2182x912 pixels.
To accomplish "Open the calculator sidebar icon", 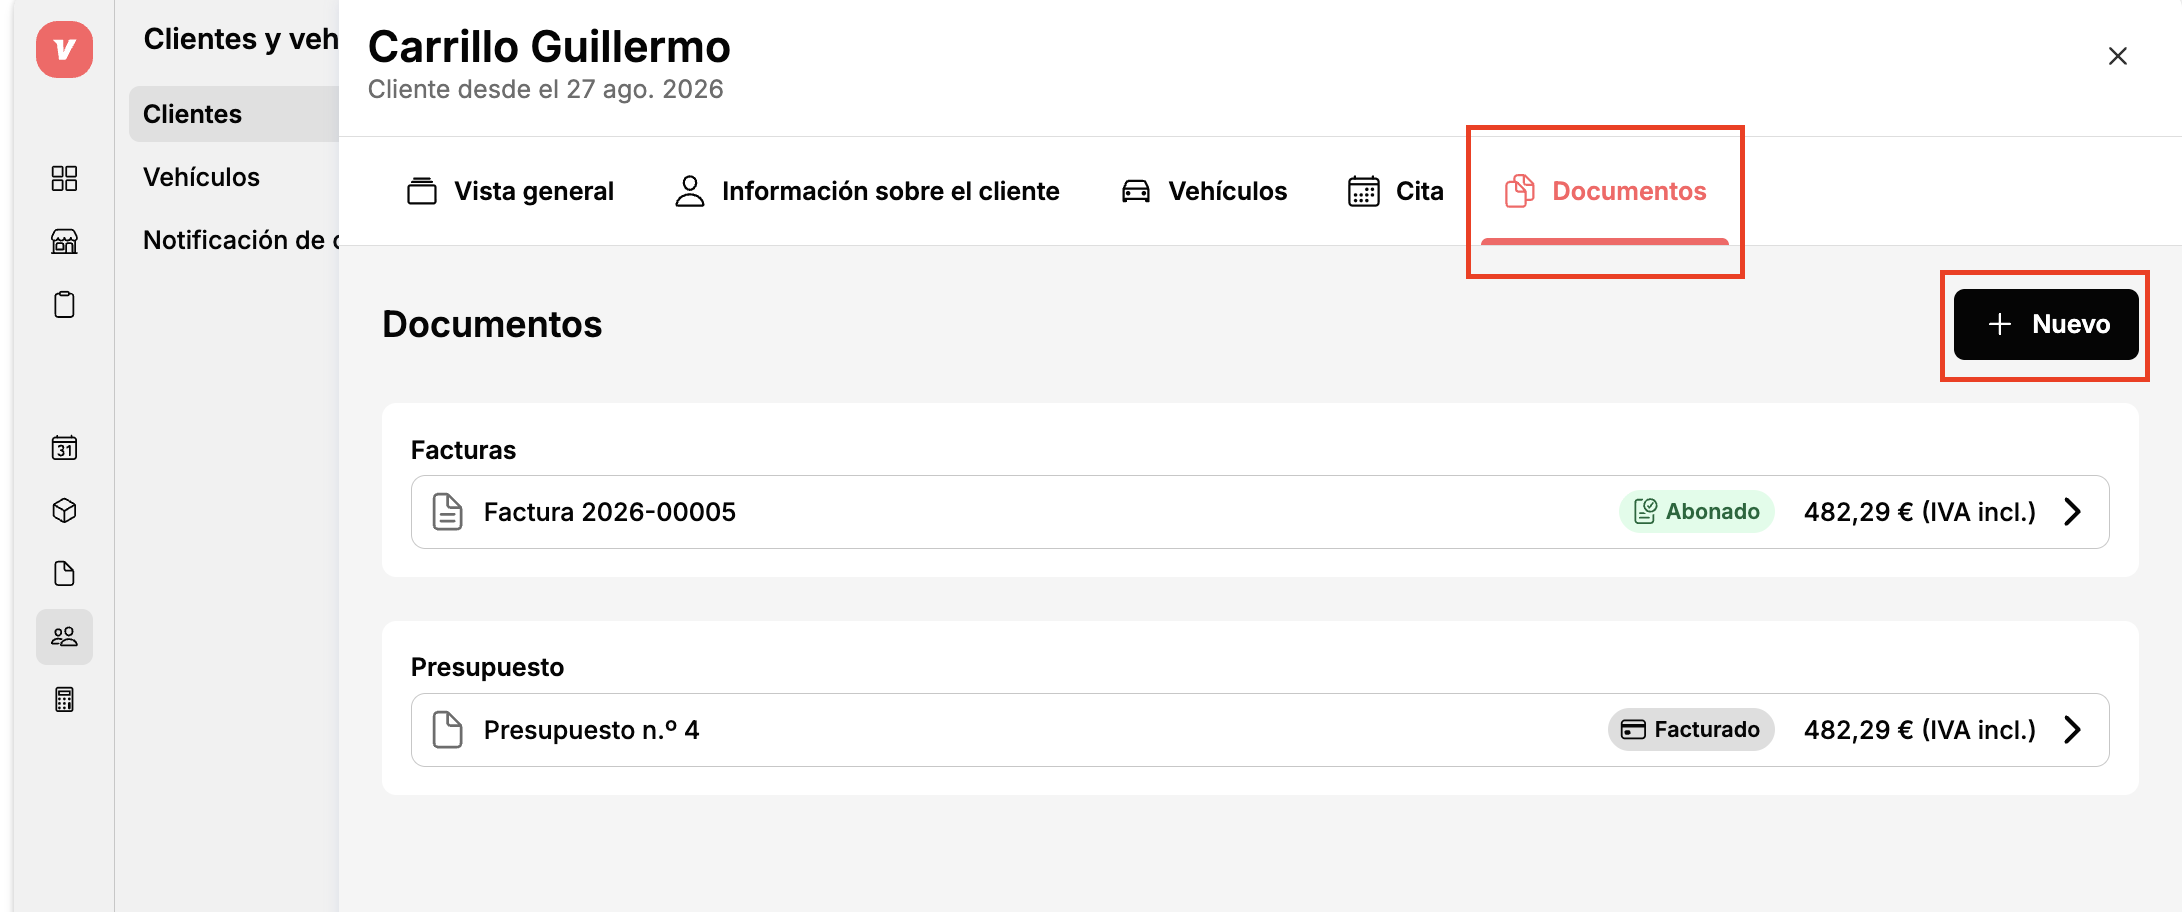I will click(64, 699).
